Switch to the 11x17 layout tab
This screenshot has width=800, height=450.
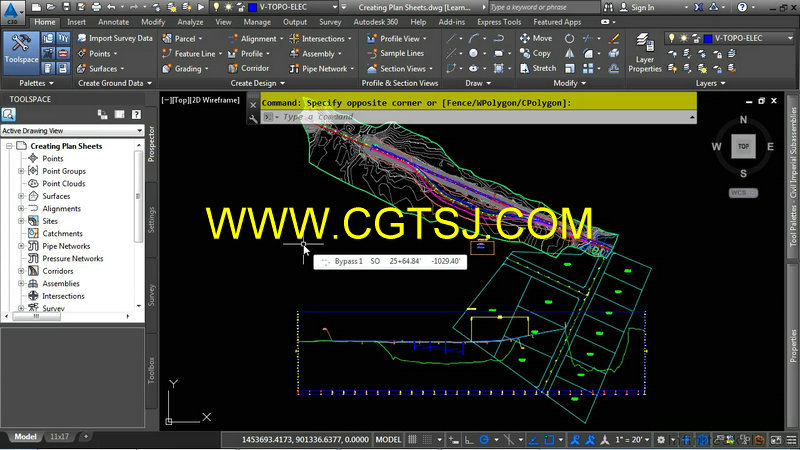(59, 437)
